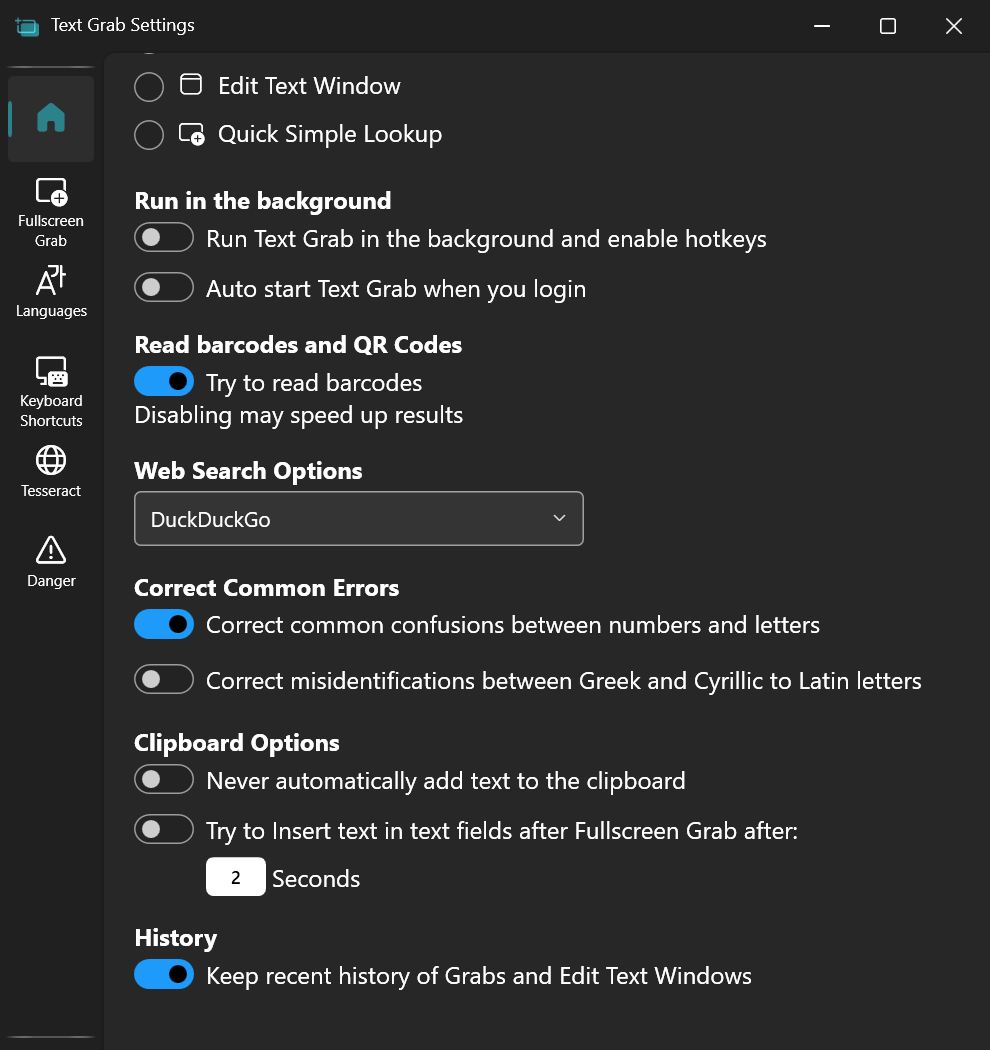Image resolution: width=990 pixels, height=1050 pixels.
Task: Turn off number and letter confusion correction
Action: click(x=164, y=624)
